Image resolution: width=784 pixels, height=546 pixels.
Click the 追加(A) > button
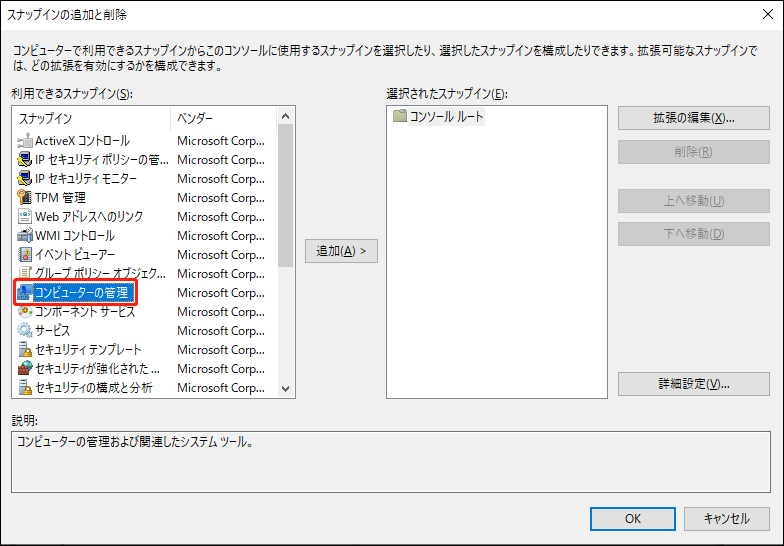tap(342, 250)
